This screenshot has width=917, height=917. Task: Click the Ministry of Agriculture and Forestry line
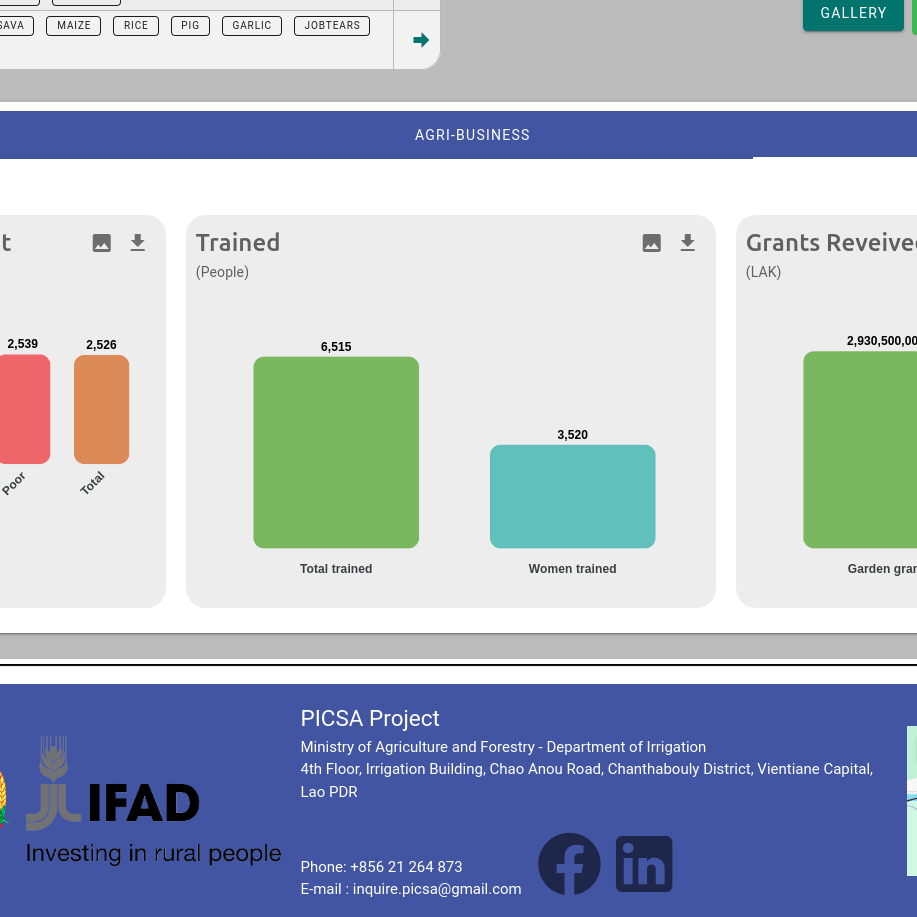pos(503,747)
